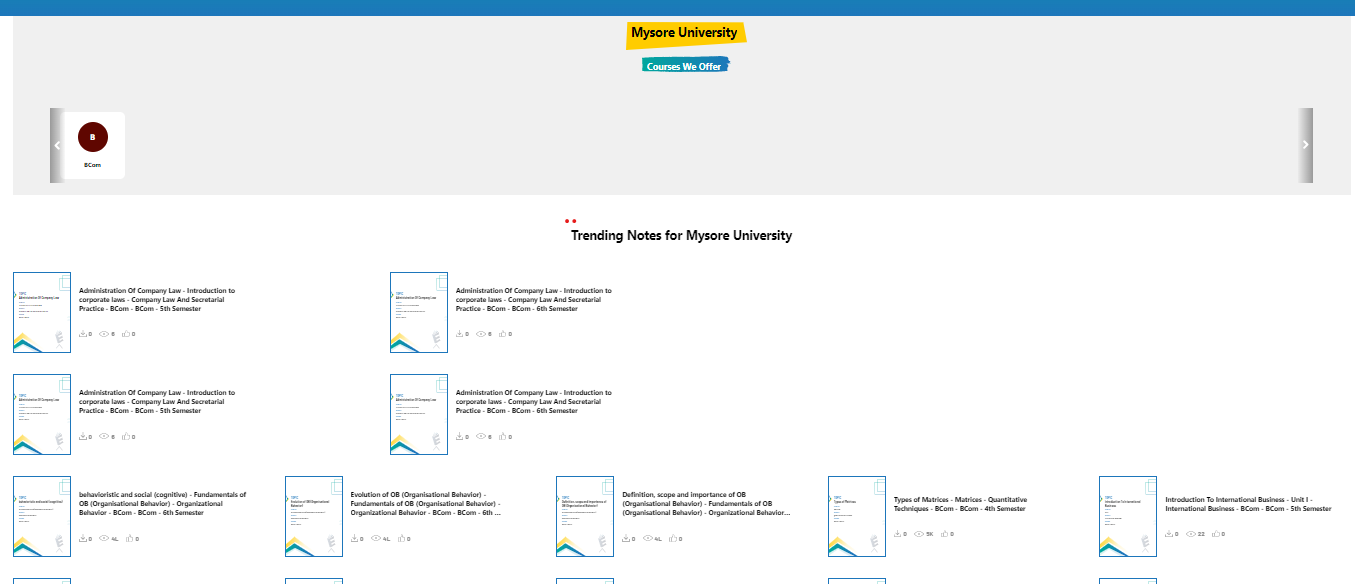Click the like icon on the behavioristic and social note
Screen dimensions: 1355x584
coord(129,537)
